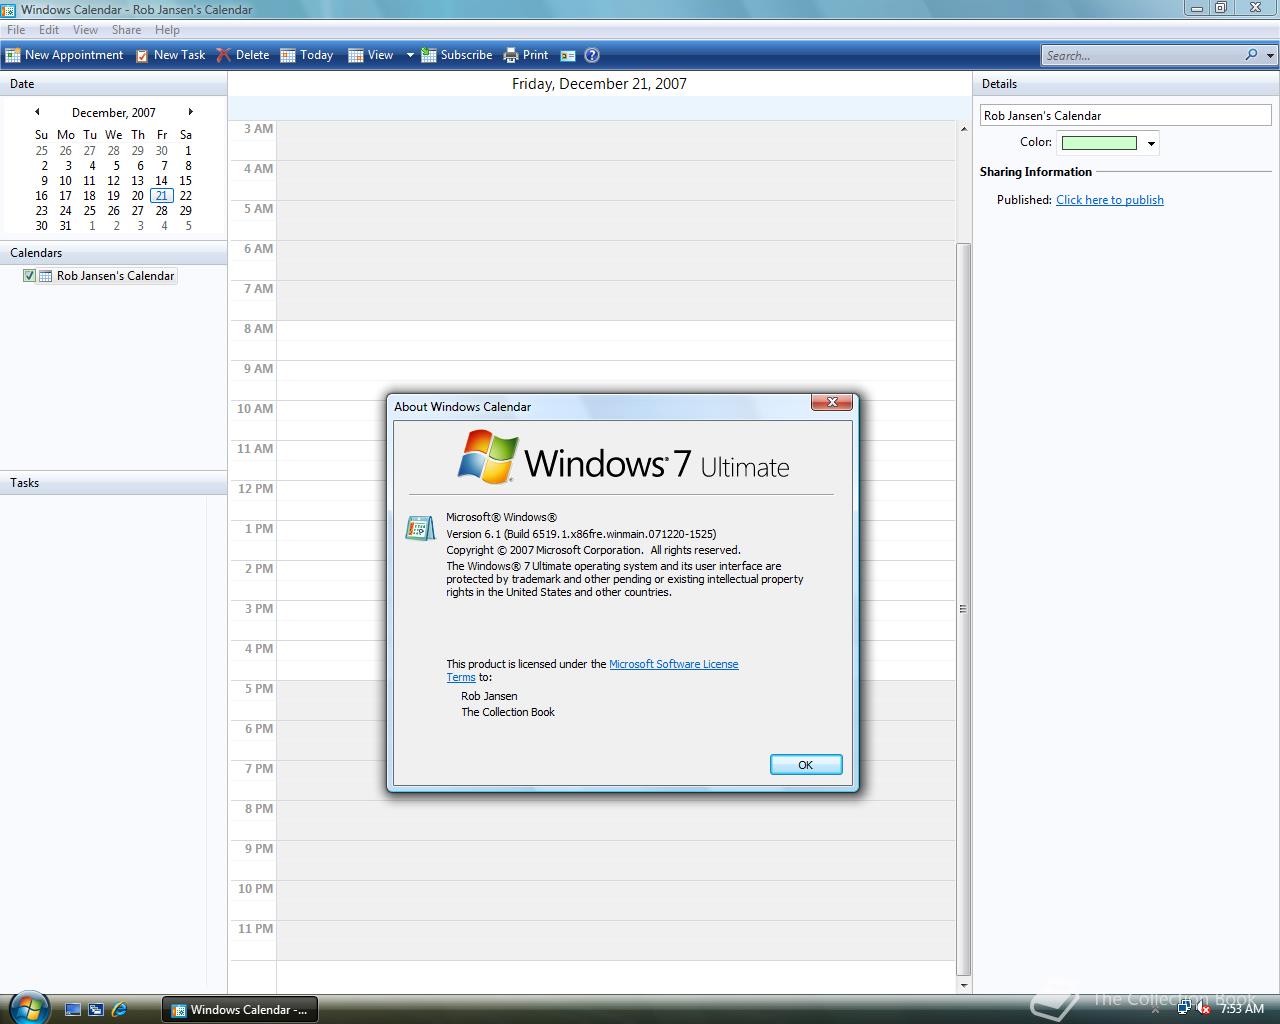Click the Friday, December 21, 2007 header

pyautogui.click(x=599, y=84)
